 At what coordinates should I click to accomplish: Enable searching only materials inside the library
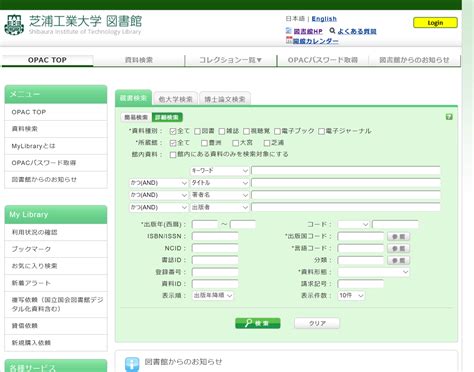tap(173, 155)
